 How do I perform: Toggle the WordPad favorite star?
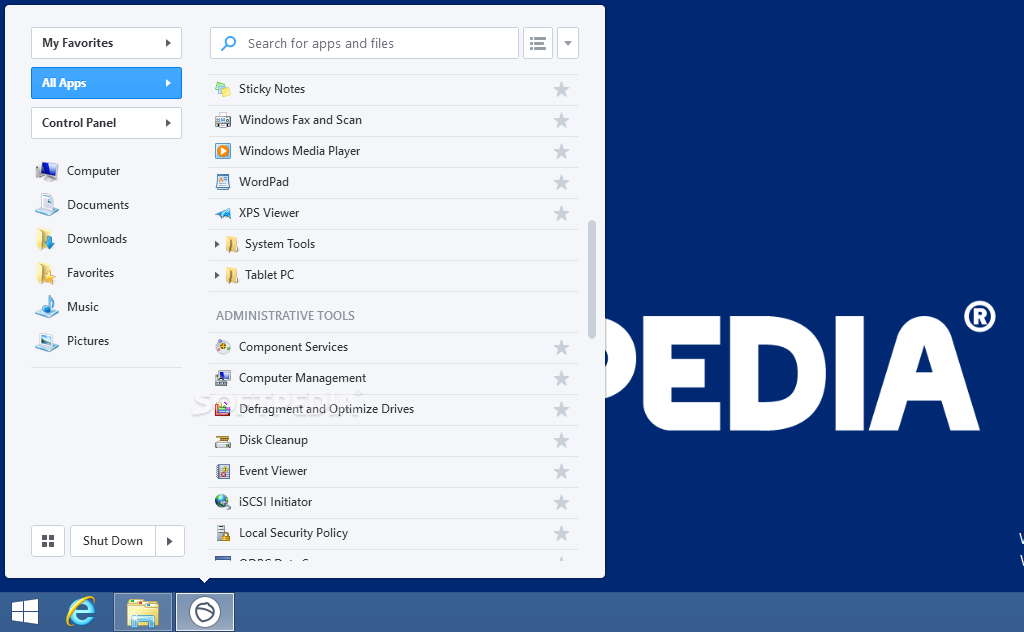pos(561,183)
